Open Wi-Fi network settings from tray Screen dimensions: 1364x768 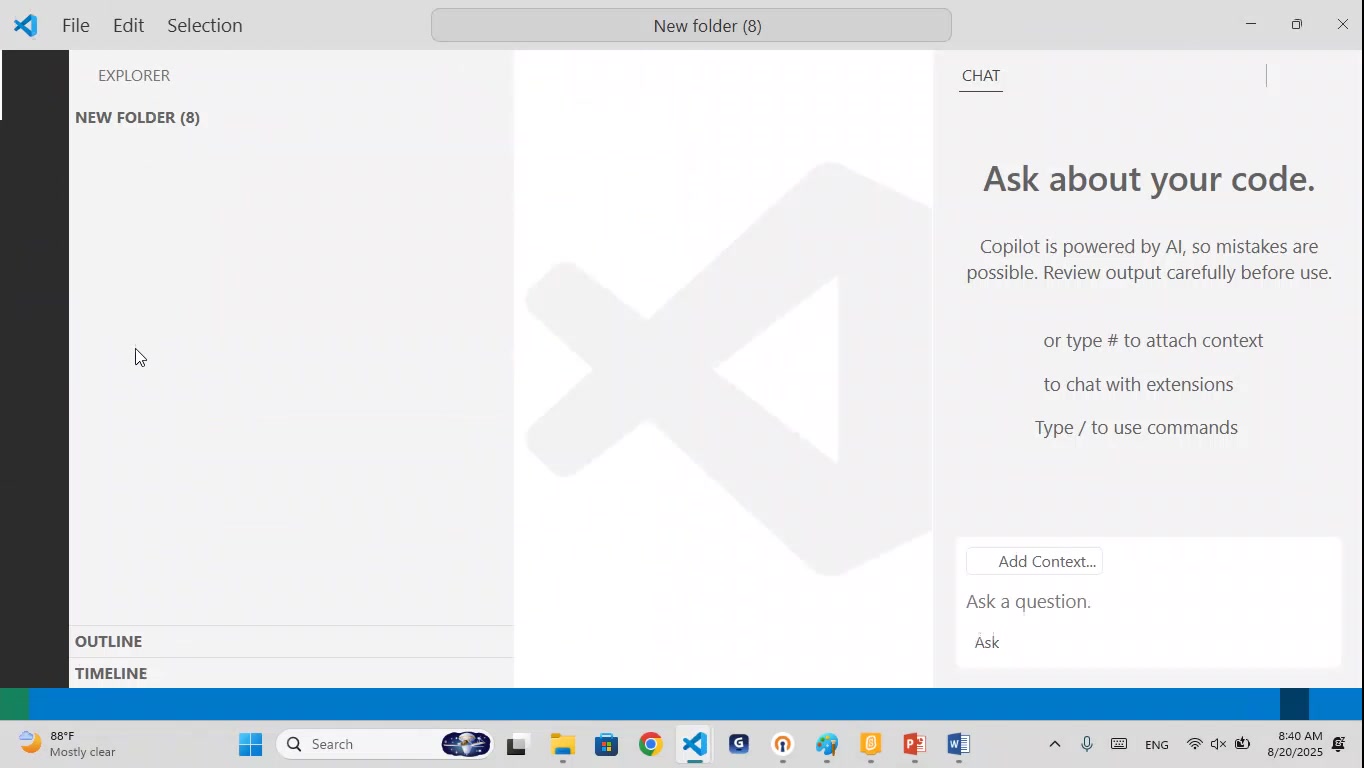1194,744
